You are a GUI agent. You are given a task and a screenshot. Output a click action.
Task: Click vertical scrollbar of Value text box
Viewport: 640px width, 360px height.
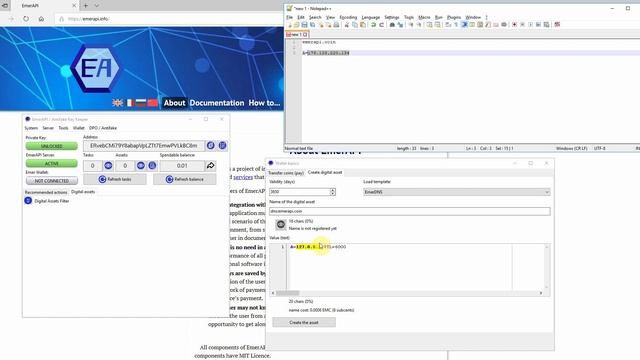point(547,267)
